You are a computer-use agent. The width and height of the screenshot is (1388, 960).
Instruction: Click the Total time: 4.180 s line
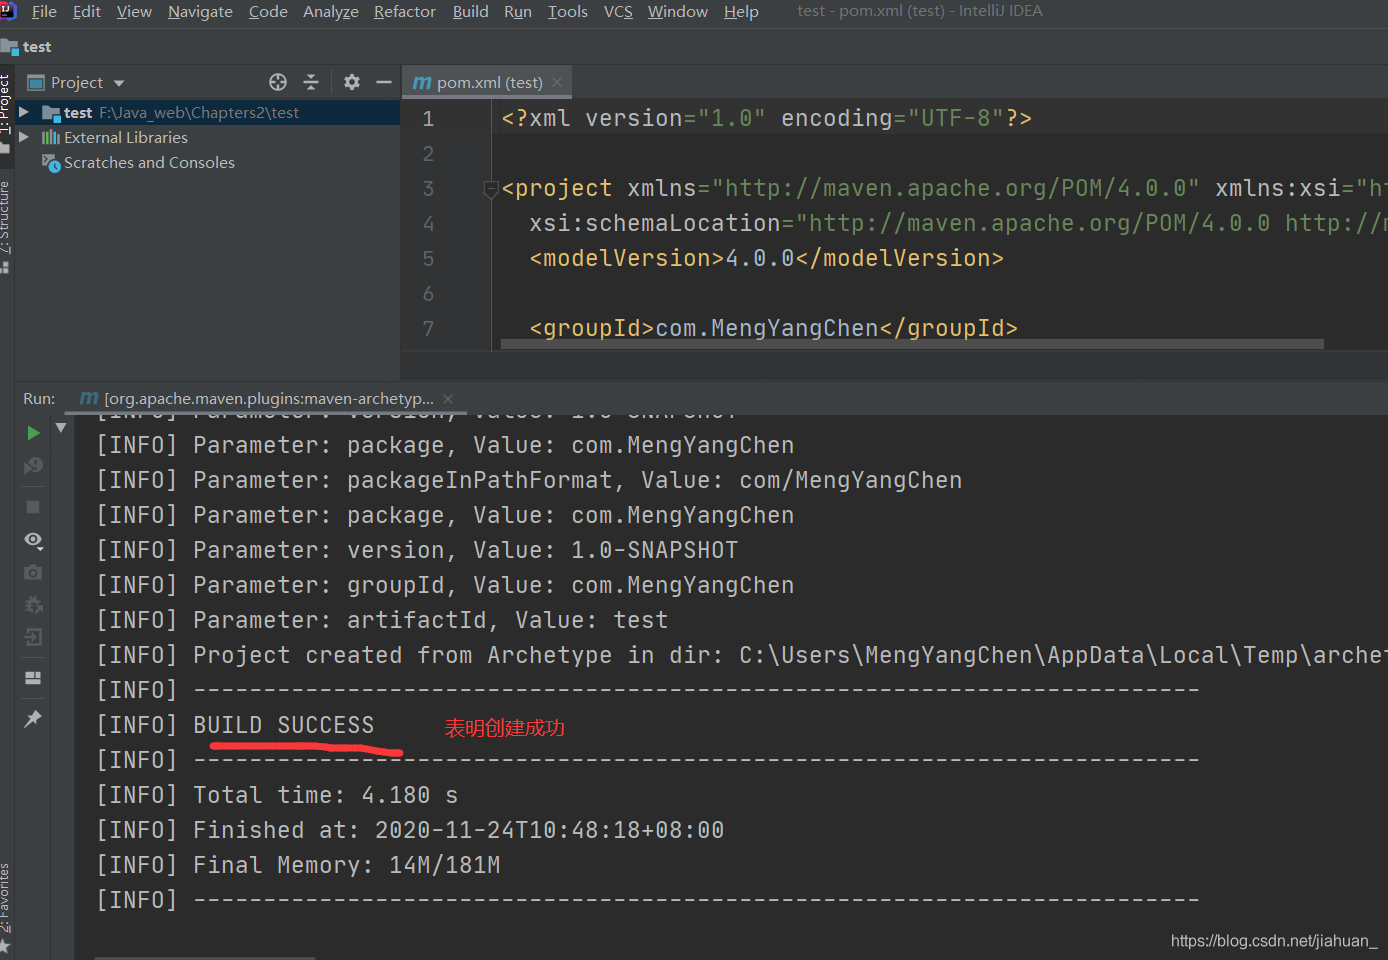coord(277,795)
